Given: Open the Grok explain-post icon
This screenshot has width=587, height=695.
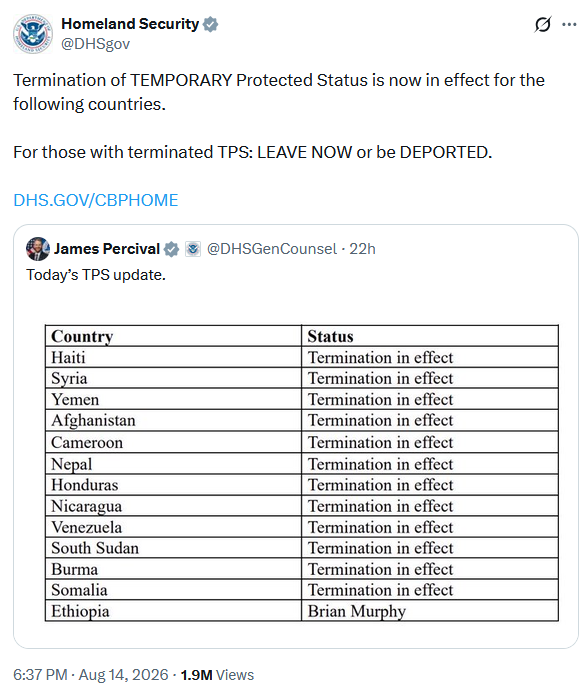Looking at the screenshot, I should pyautogui.click(x=543, y=24).
